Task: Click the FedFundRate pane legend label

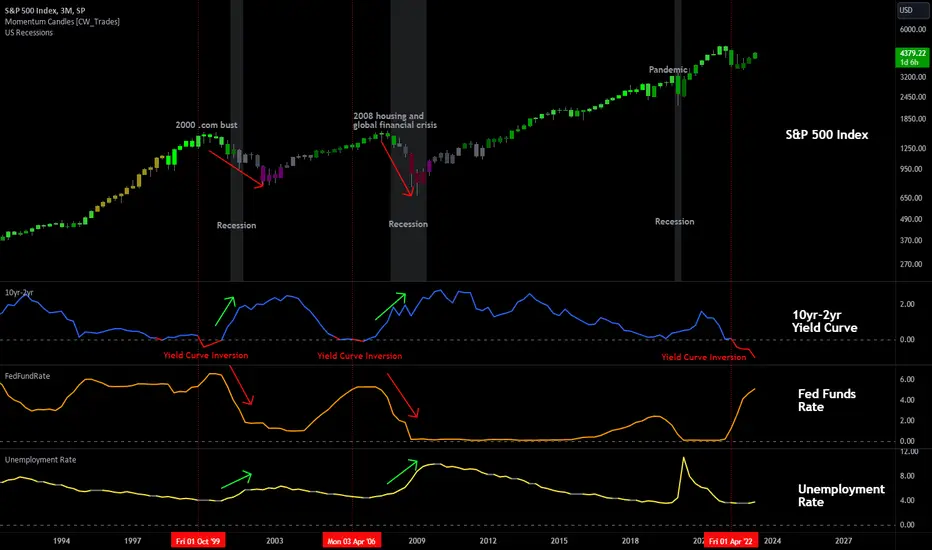Action: 27,376
